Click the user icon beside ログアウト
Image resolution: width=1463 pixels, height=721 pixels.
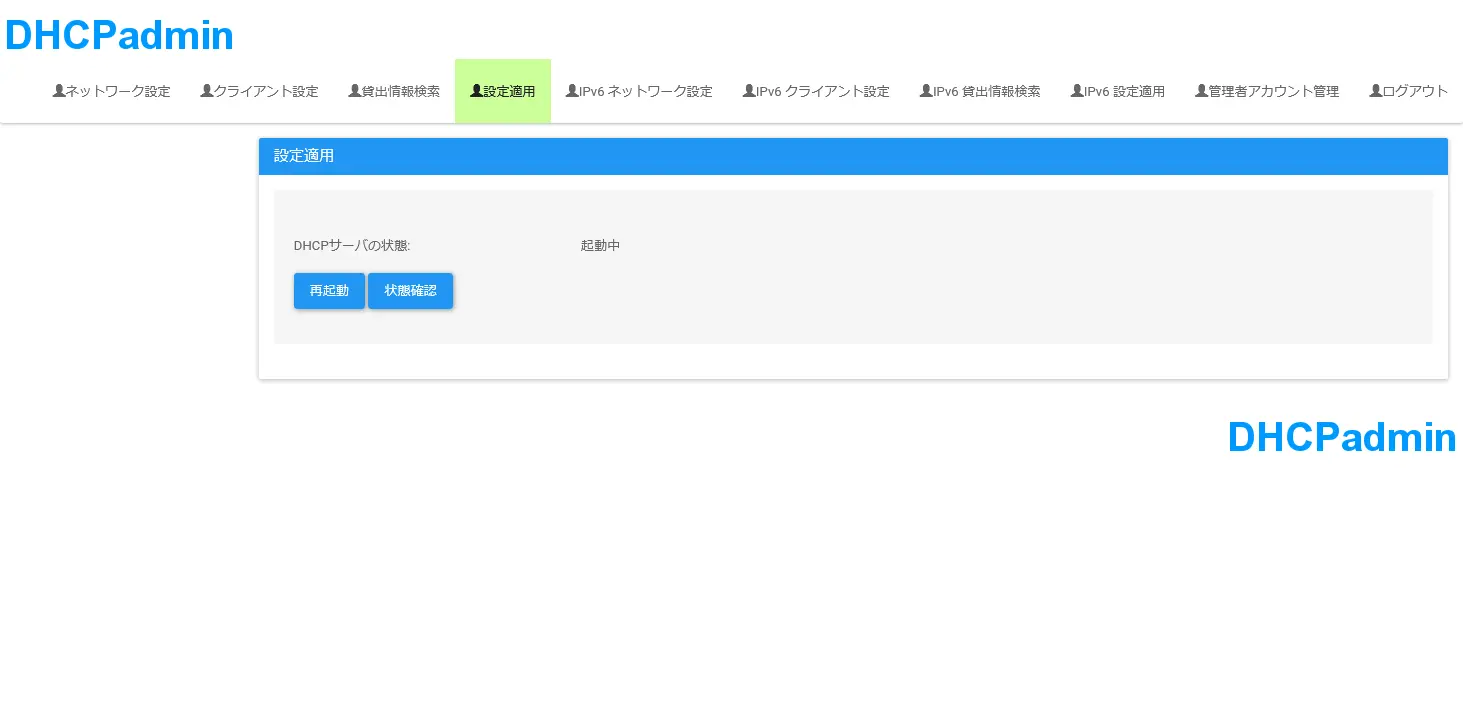click(x=1376, y=91)
